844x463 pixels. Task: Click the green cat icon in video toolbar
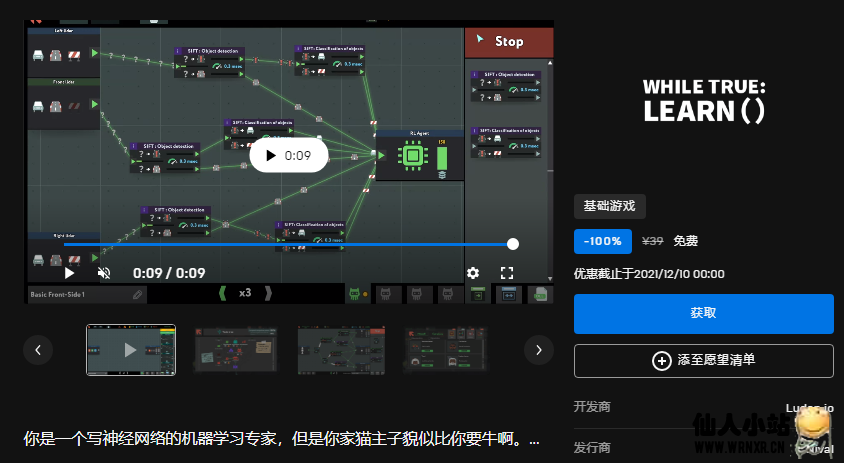pyautogui.click(x=355, y=293)
